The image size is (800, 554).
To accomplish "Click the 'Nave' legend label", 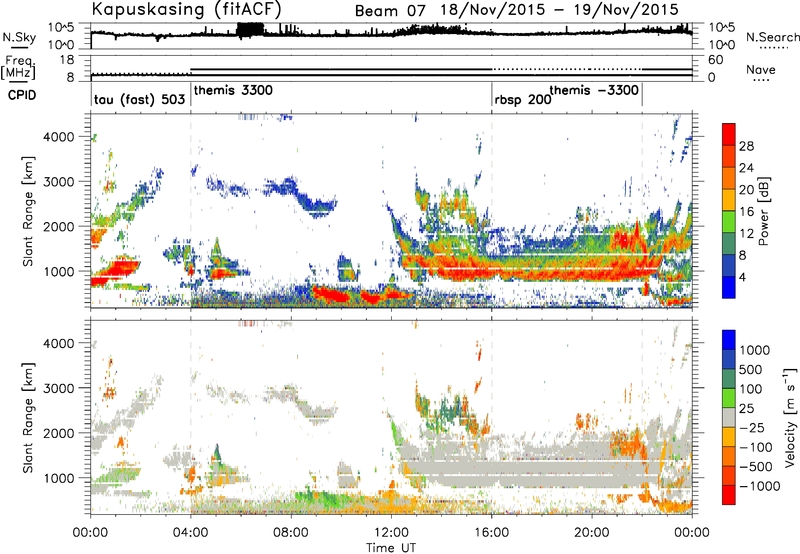I will tap(761, 69).
